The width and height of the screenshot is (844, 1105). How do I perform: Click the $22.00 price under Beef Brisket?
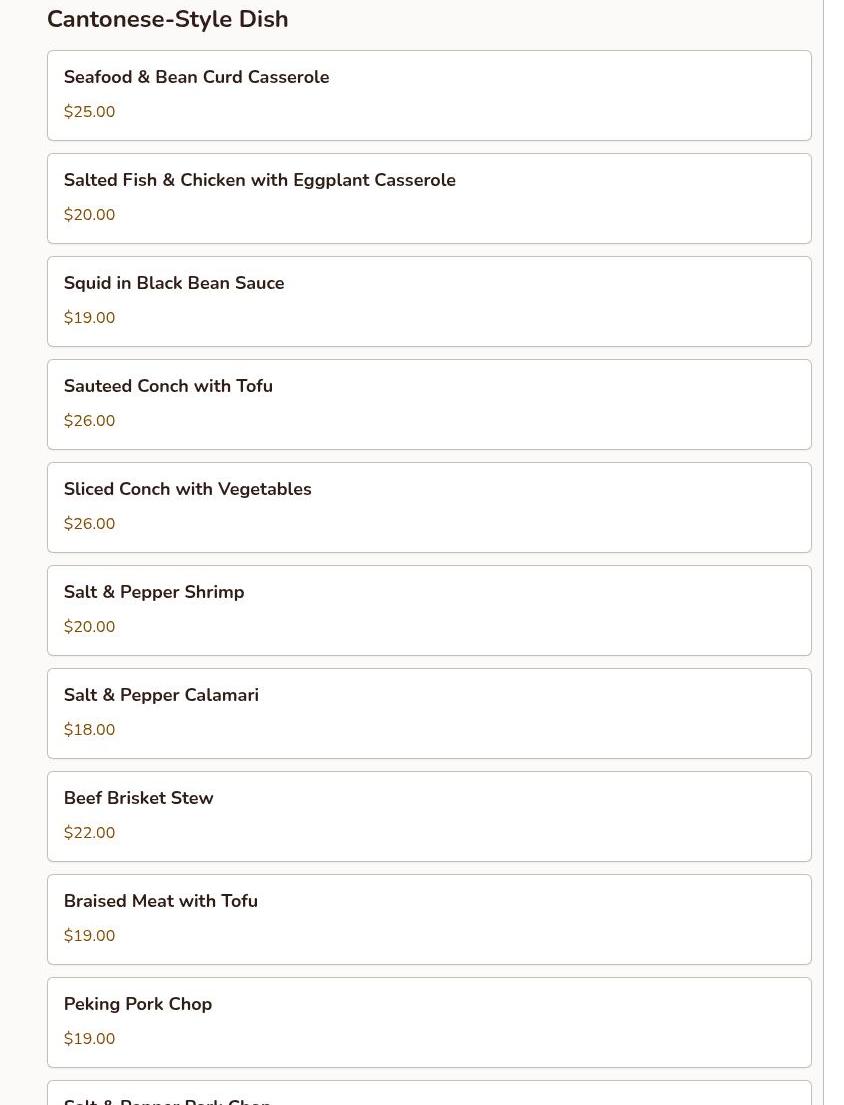(89, 832)
